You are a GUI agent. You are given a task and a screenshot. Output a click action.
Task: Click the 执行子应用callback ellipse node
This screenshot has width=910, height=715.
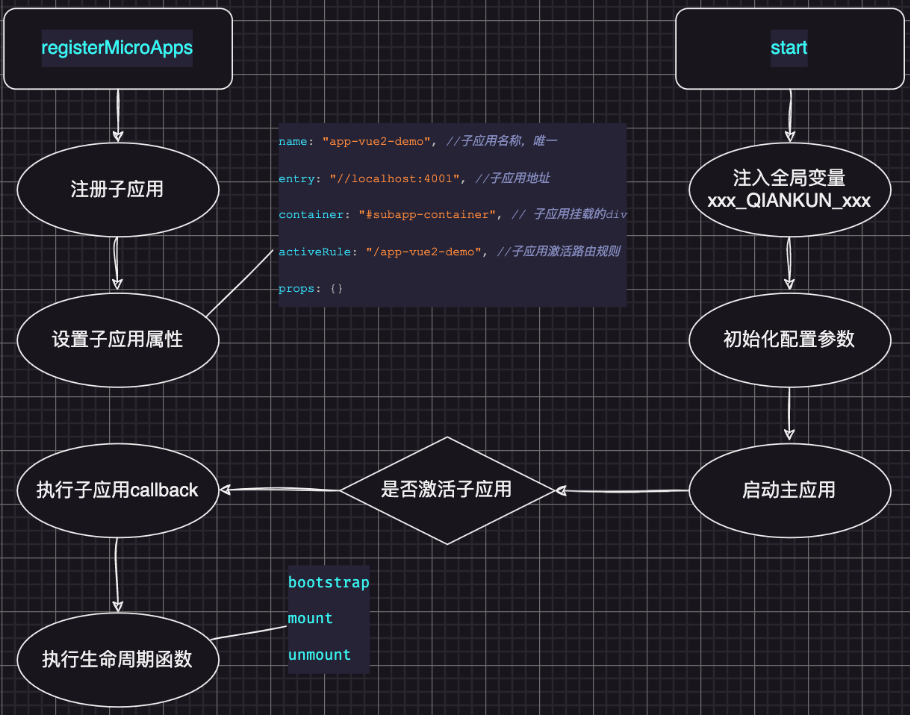(x=118, y=490)
